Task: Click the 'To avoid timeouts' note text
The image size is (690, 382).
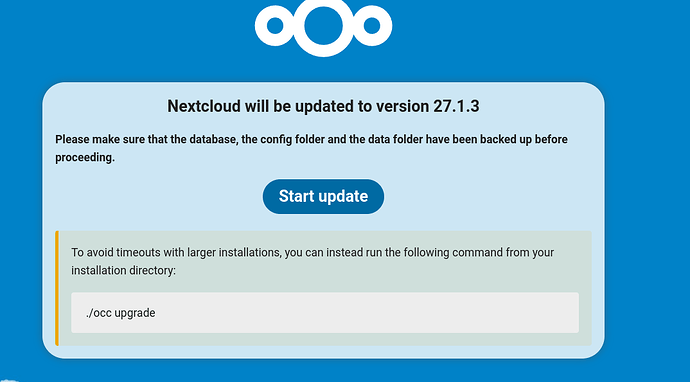Action: coord(312,261)
